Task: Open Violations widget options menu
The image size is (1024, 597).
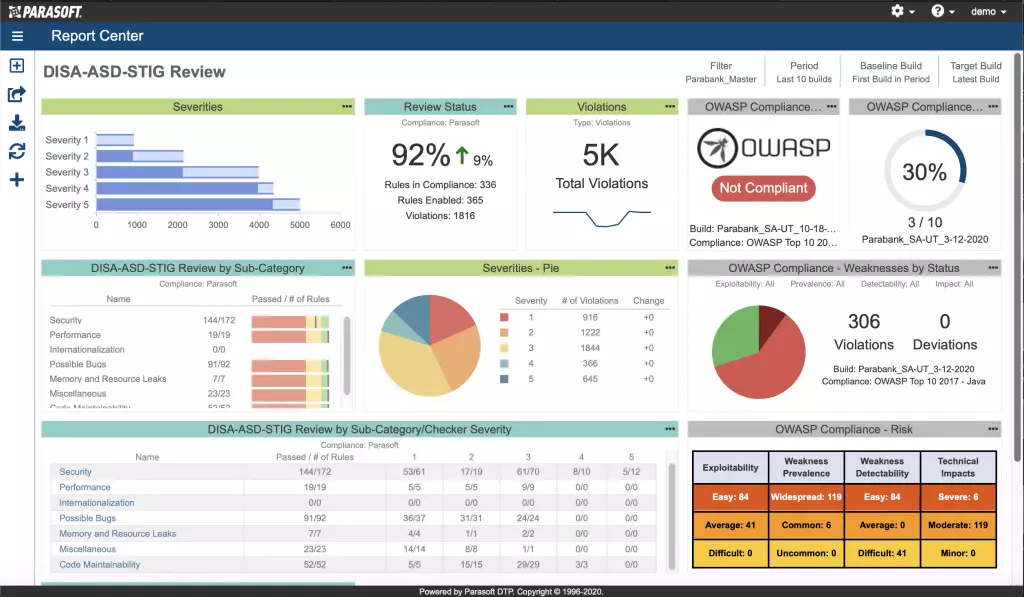Action: pyautogui.click(x=670, y=106)
